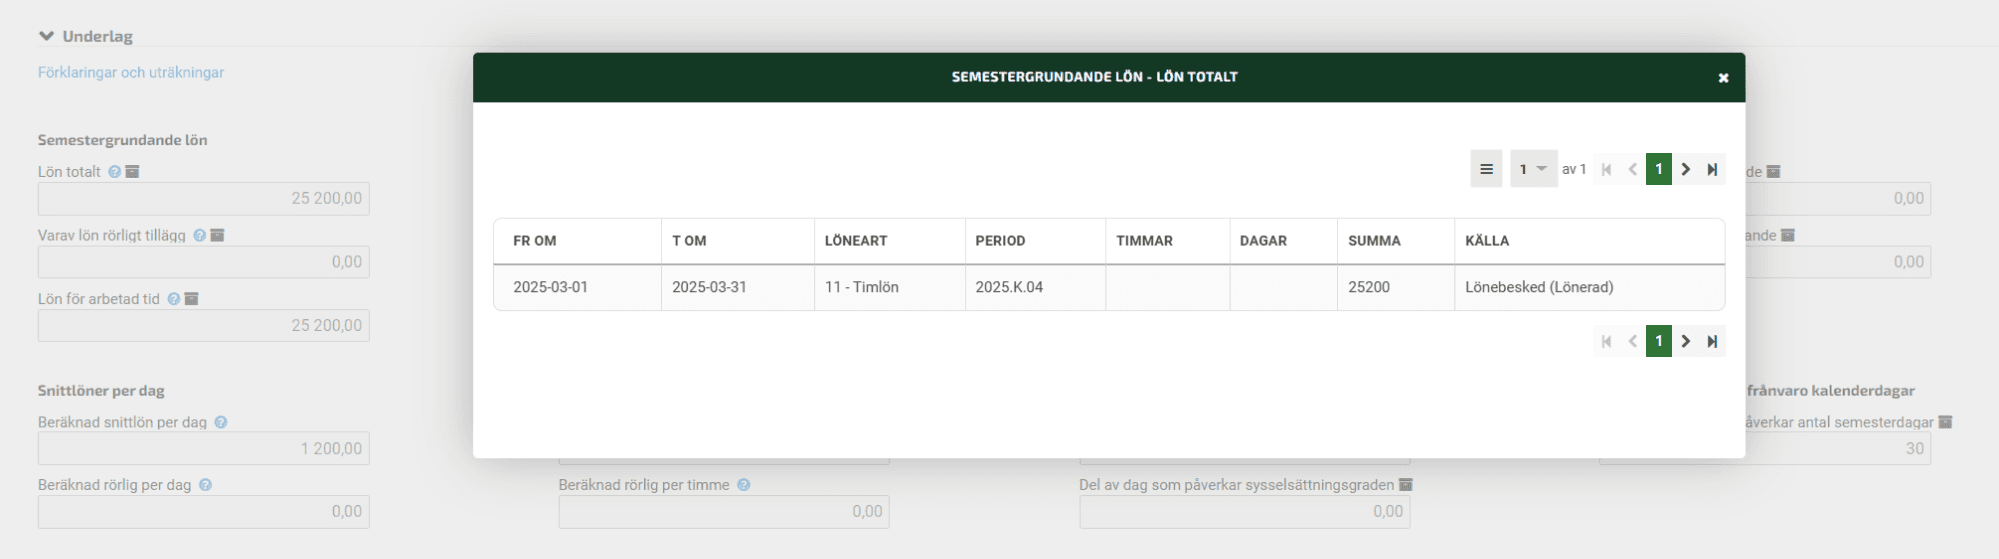
Task: Open details icon for sysselsättningsgraden field
Action: (1405, 485)
